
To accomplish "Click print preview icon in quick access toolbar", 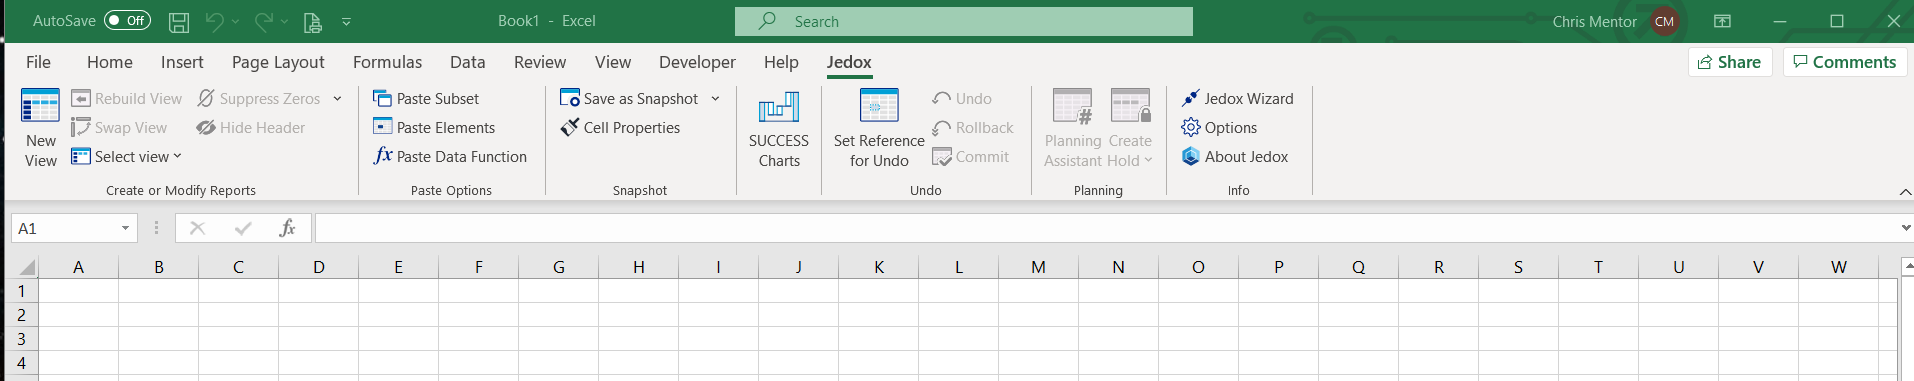I will point(312,21).
